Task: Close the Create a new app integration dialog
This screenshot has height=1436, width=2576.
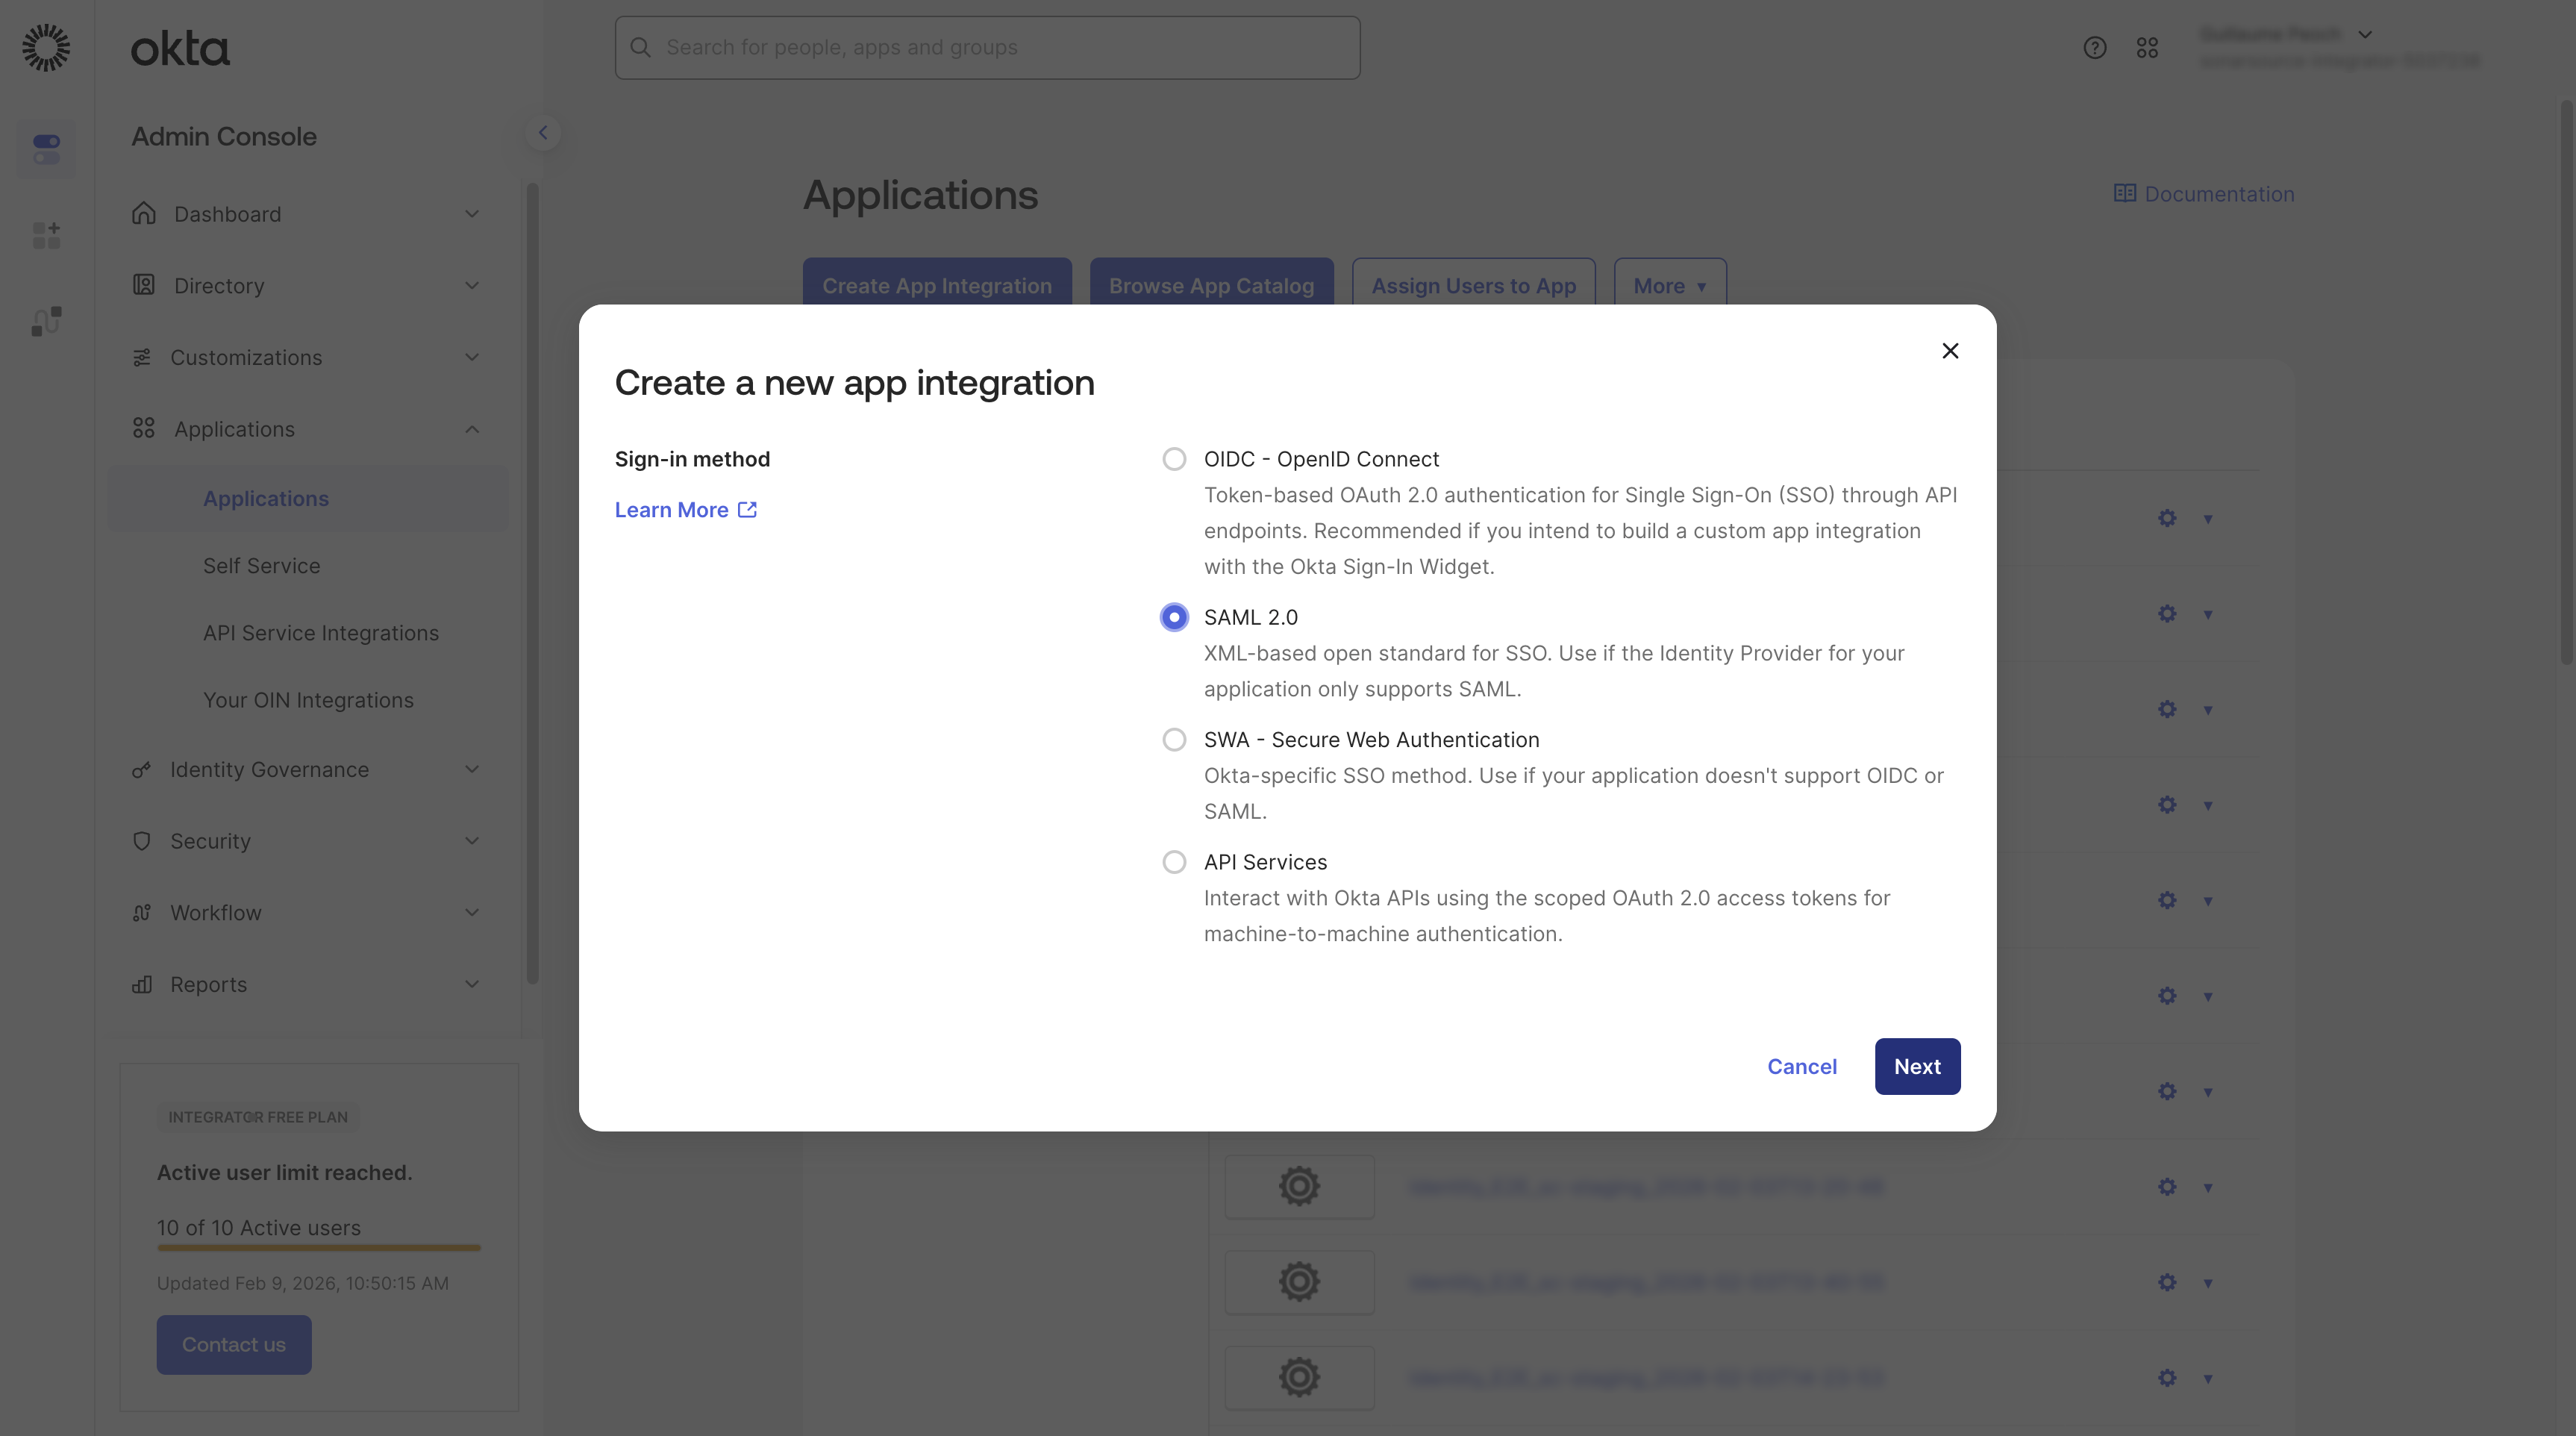Action: click(1950, 351)
